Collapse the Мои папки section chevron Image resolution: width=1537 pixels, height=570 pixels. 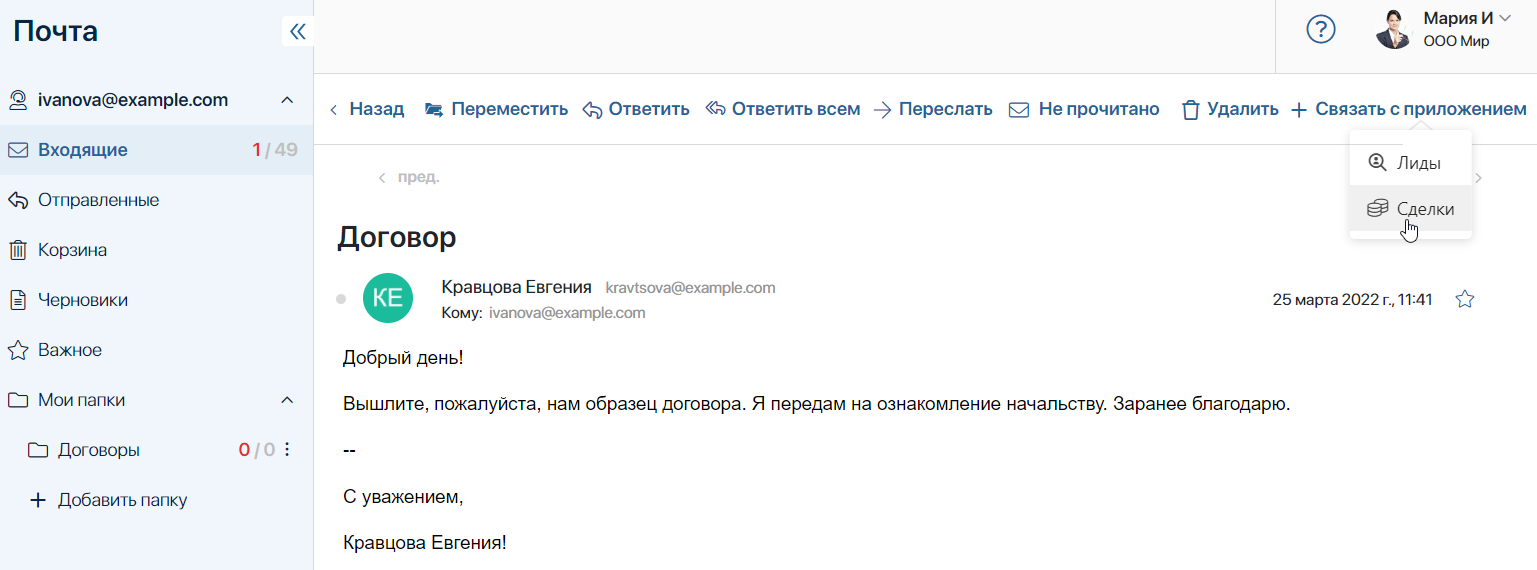(286, 400)
